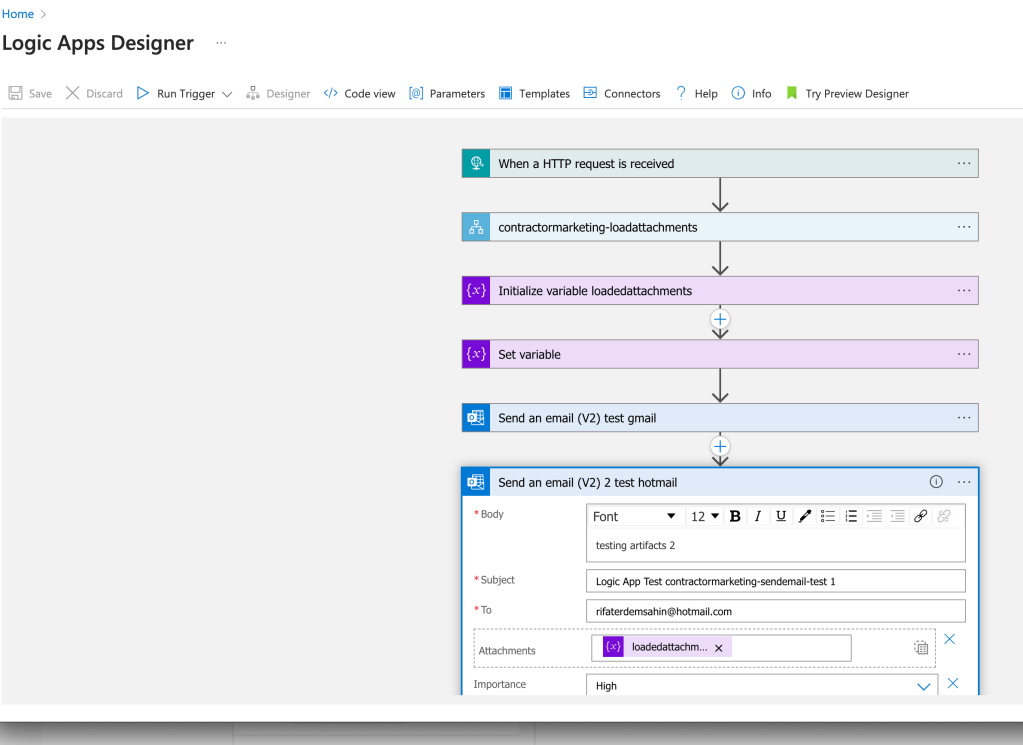This screenshot has width=1023, height=745.
Task: Expand 'Send an email (V2) test gmail' step
Action: [x=720, y=418]
